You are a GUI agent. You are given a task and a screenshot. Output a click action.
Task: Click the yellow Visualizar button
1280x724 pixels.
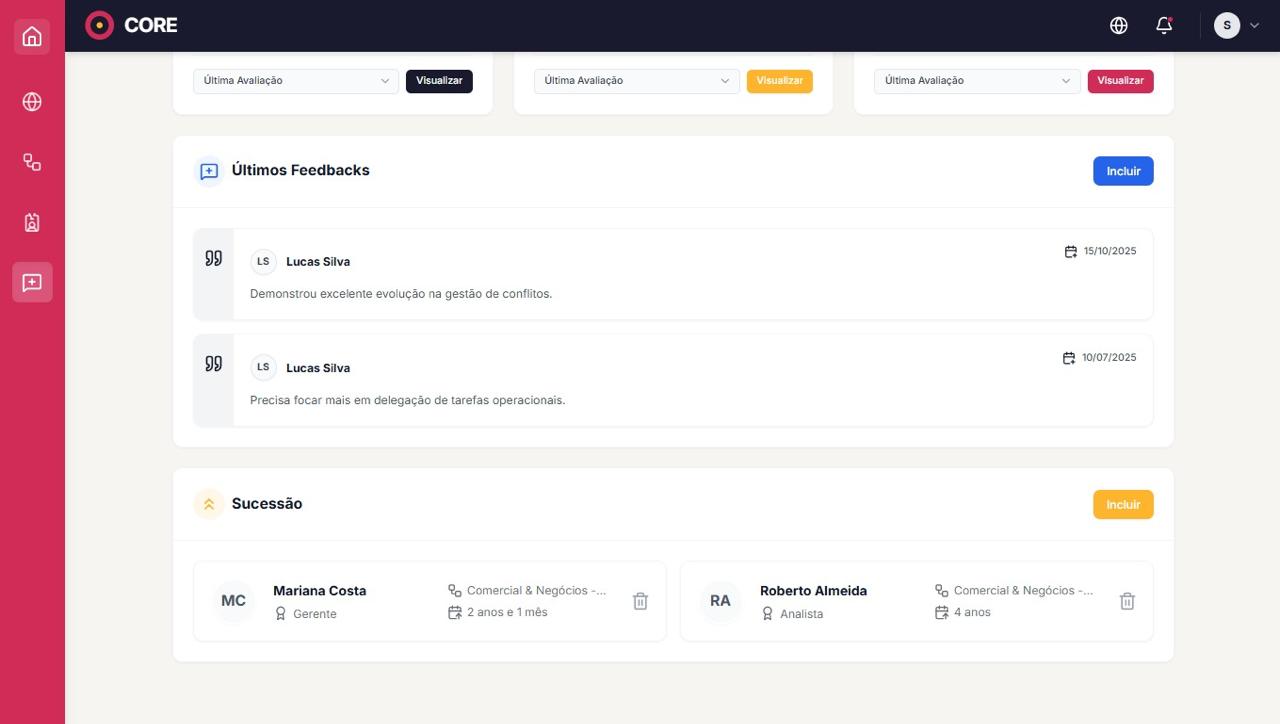[779, 81]
